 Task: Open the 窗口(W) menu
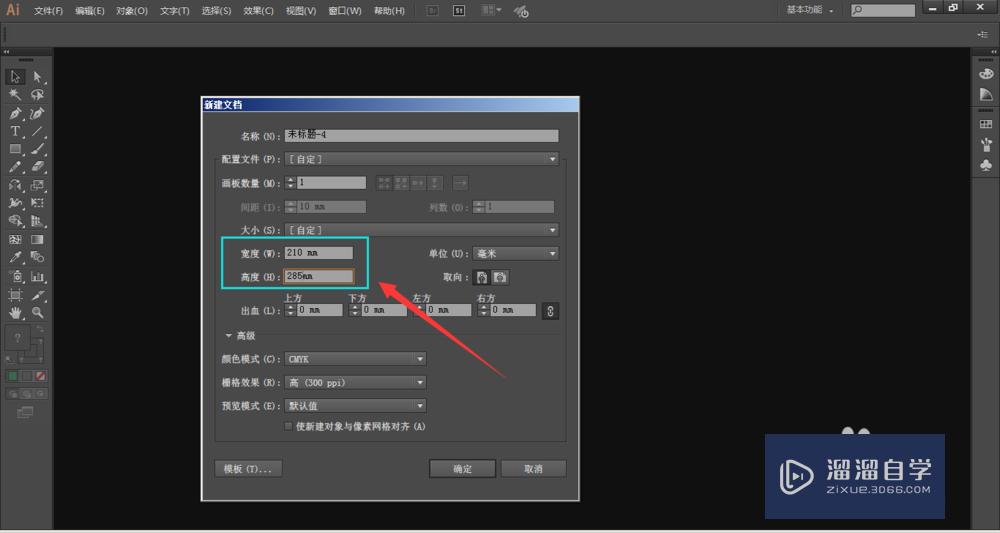pyautogui.click(x=344, y=11)
